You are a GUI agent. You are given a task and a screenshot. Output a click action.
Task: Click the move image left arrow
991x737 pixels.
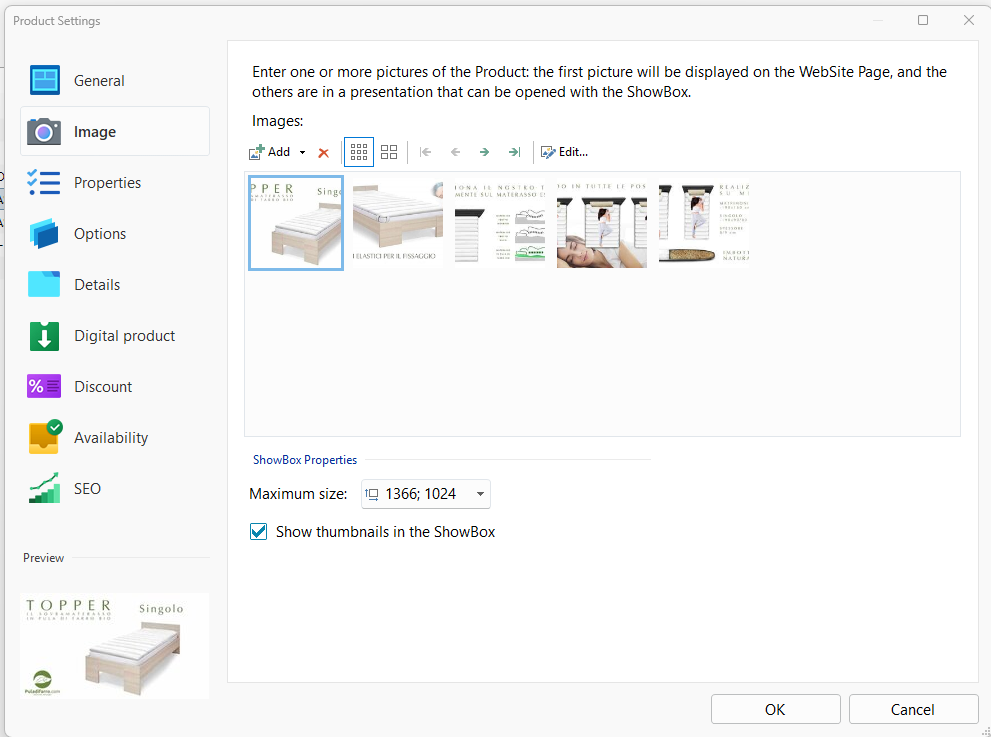455,152
